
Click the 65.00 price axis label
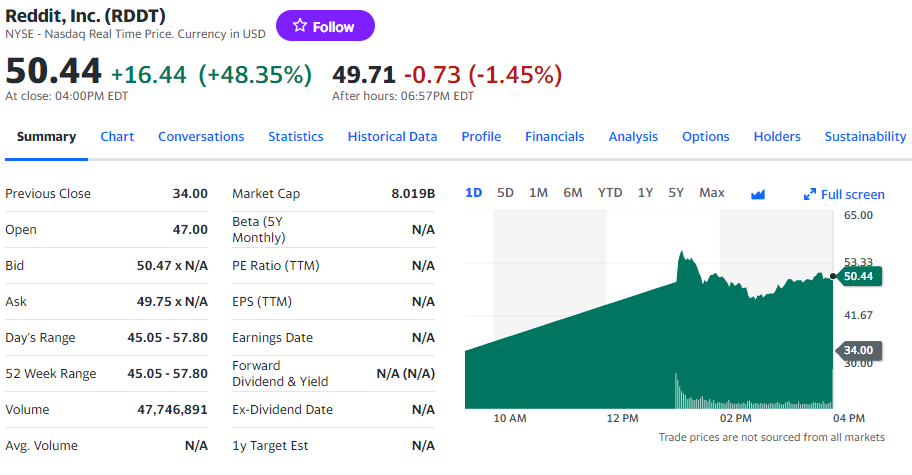point(858,216)
